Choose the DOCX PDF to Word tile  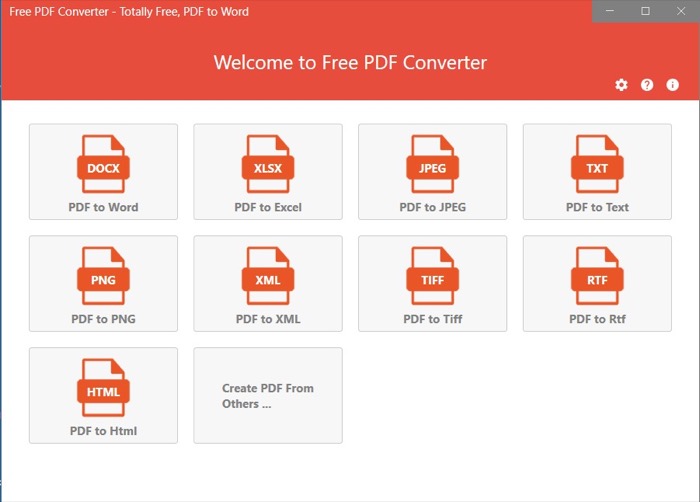103,172
